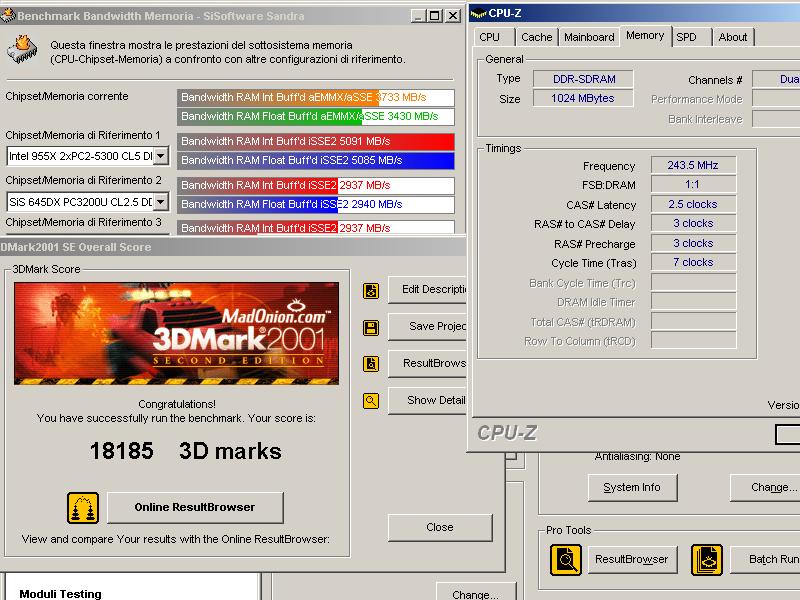The height and width of the screenshot is (600, 800).
Task: Click the 1024 MBytes Size field
Action: click(x=583, y=98)
